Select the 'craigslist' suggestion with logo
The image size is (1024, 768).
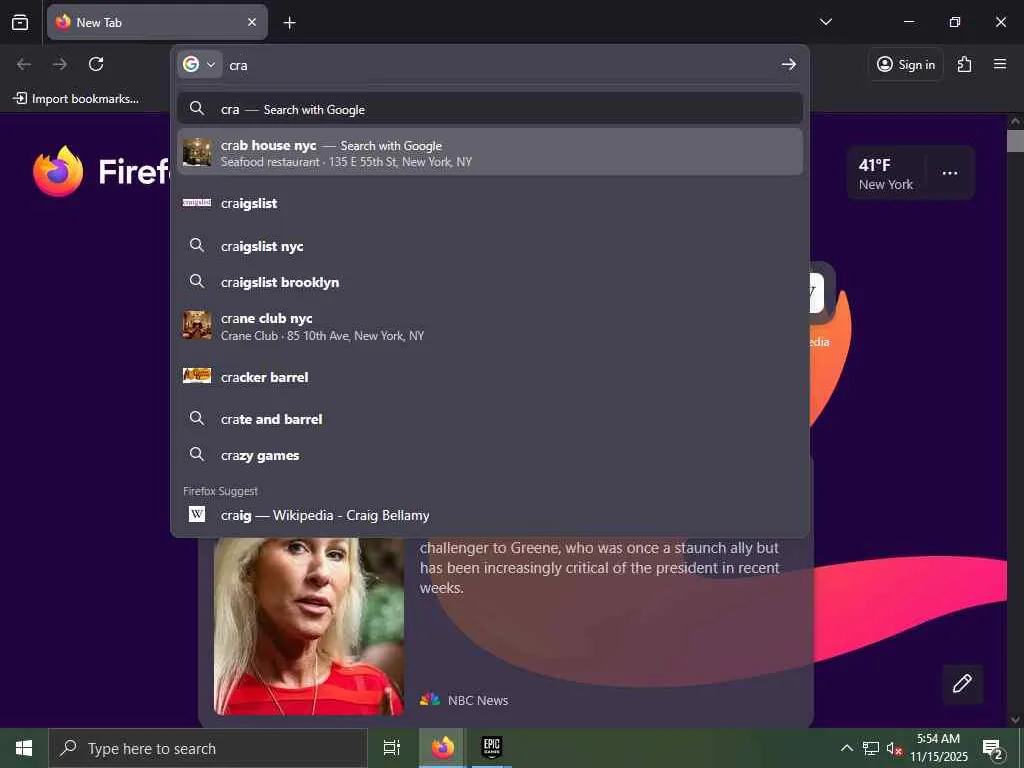pos(490,203)
